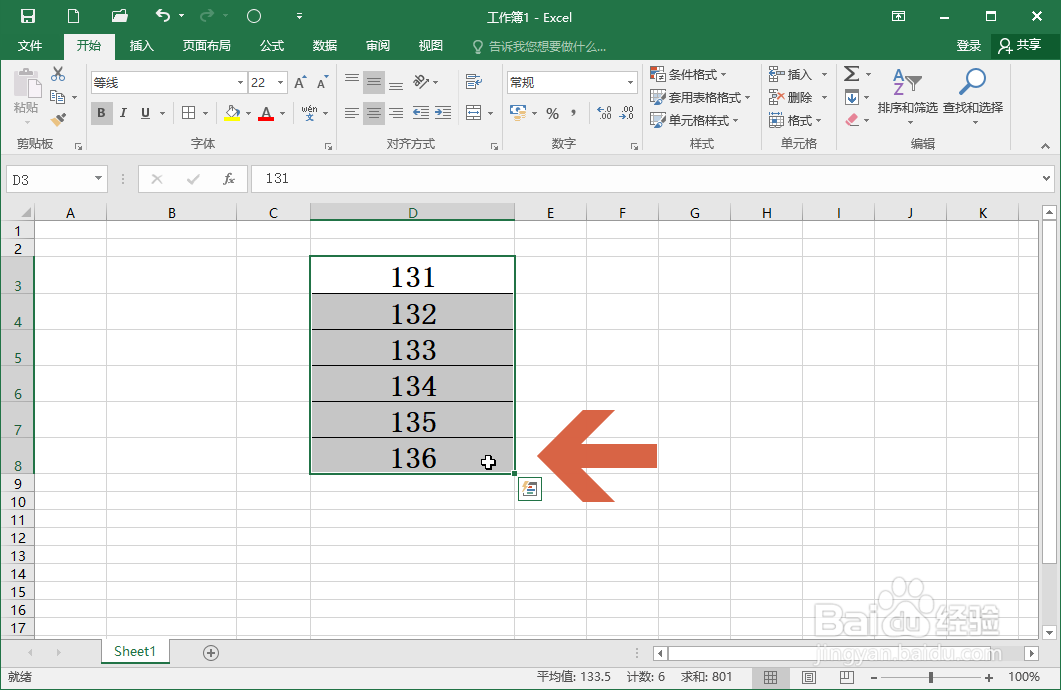Undo the last action
The image size is (1061, 690).
pyautogui.click(x=163, y=16)
